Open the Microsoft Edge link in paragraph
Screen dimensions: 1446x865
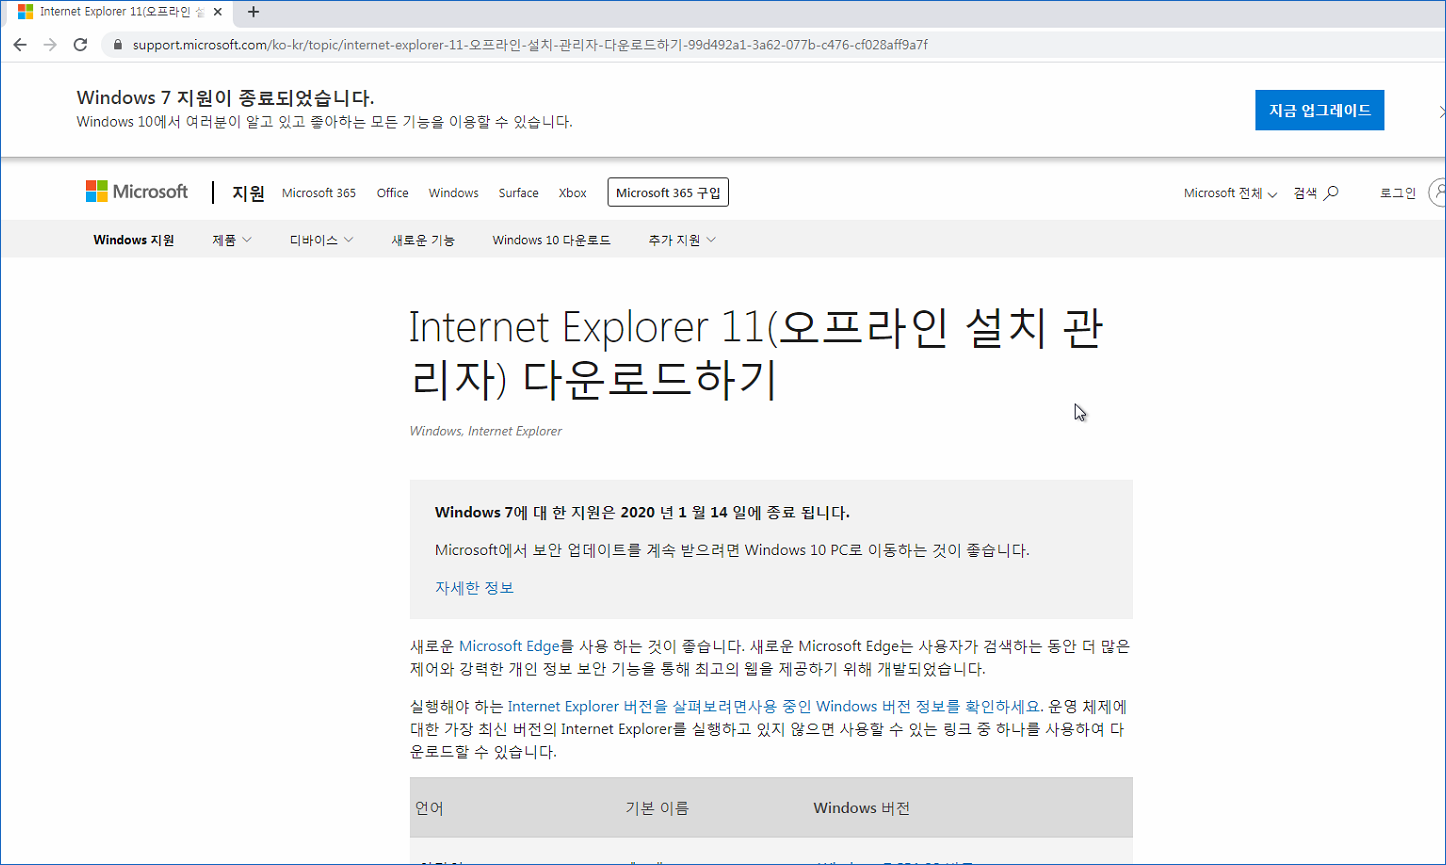coord(509,646)
